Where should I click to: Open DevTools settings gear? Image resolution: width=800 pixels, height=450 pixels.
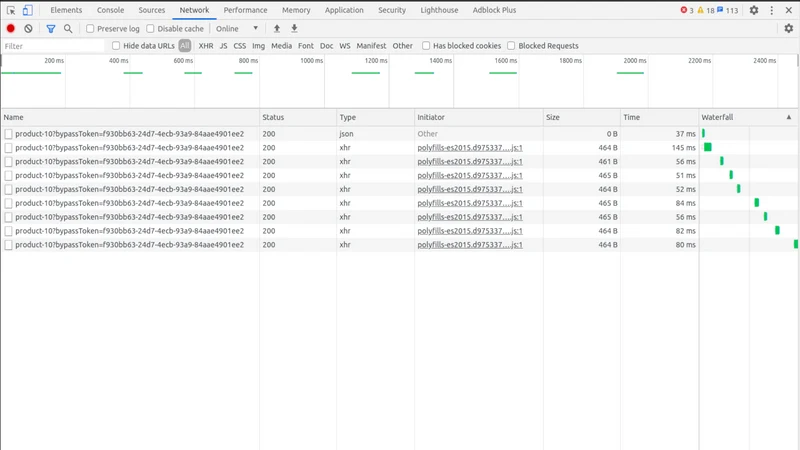coord(754,10)
